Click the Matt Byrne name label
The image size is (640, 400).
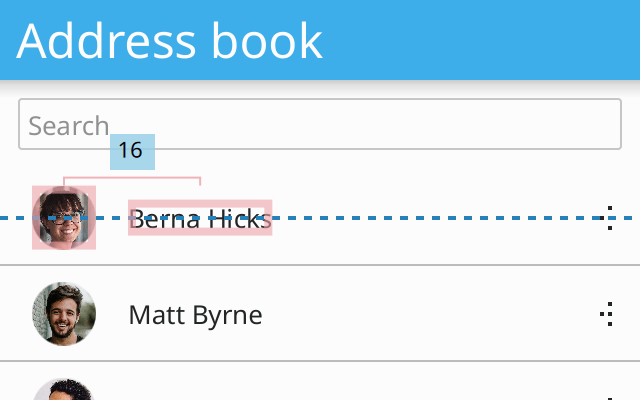coord(196,315)
